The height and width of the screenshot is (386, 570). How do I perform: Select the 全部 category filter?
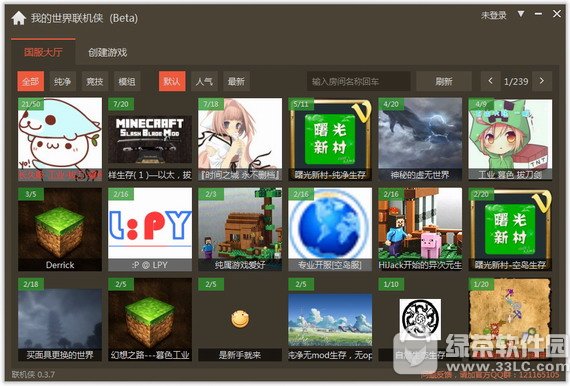click(31, 81)
